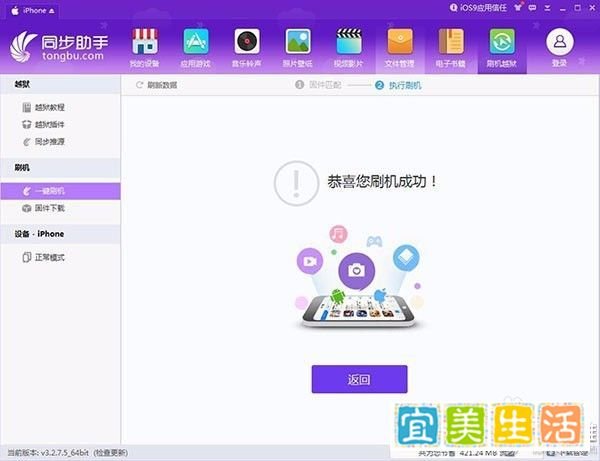Click the 刷机 sidebar section header
The width and height of the screenshot is (600, 461).
[x=60, y=168]
